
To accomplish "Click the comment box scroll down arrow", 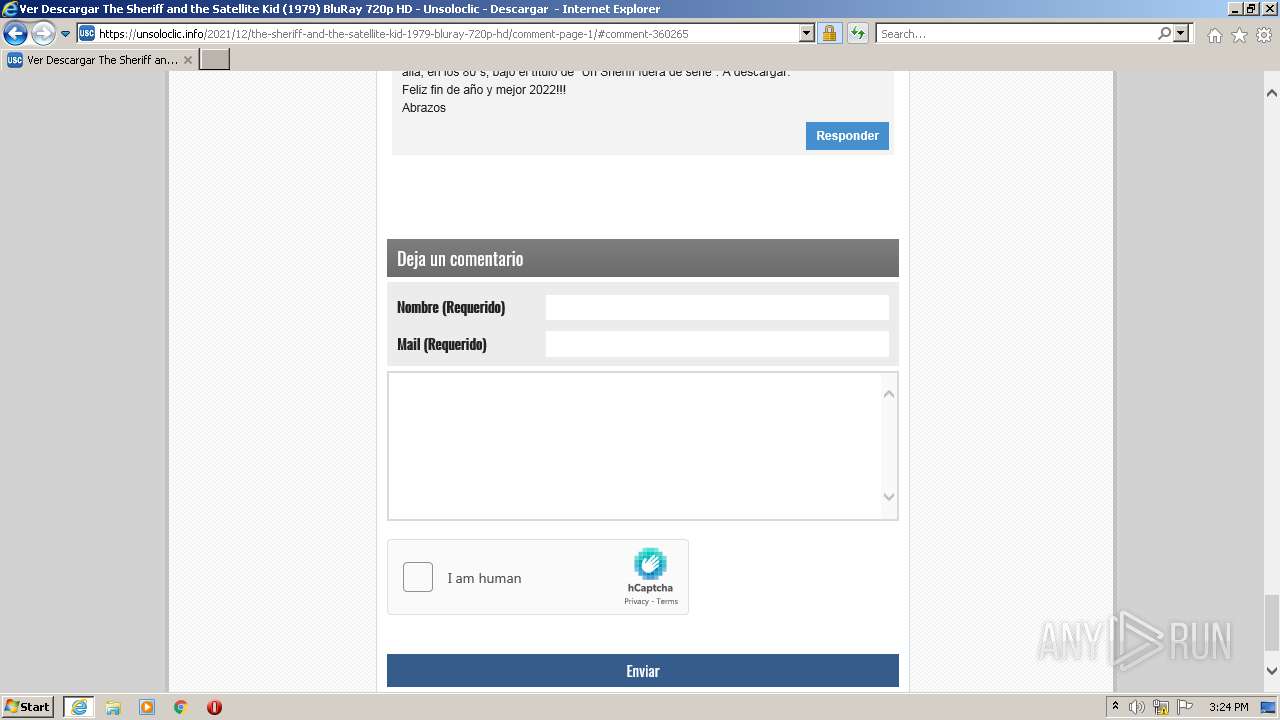I will pos(889,497).
